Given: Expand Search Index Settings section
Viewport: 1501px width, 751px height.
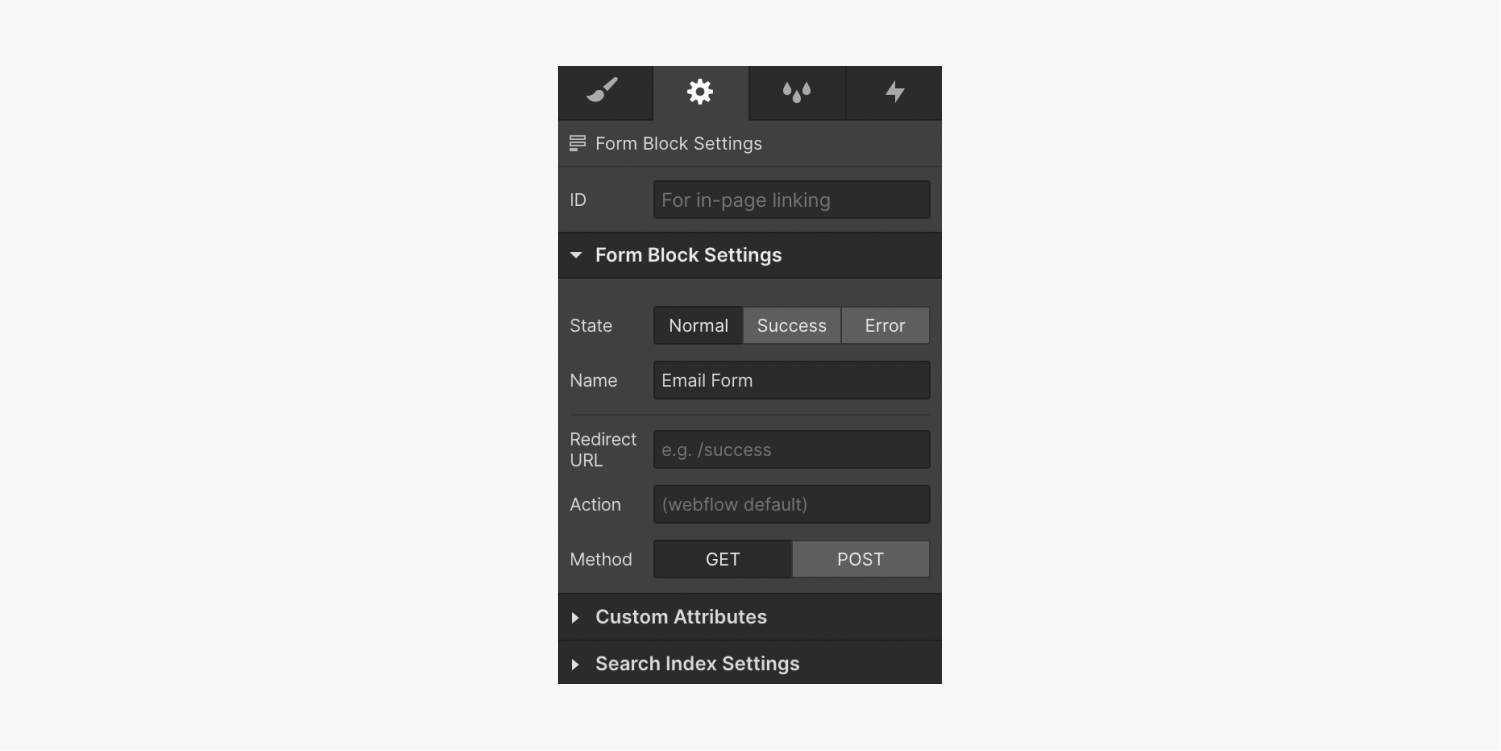Looking at the screenshot, I should pyautogui.click(x=575, y=664).
